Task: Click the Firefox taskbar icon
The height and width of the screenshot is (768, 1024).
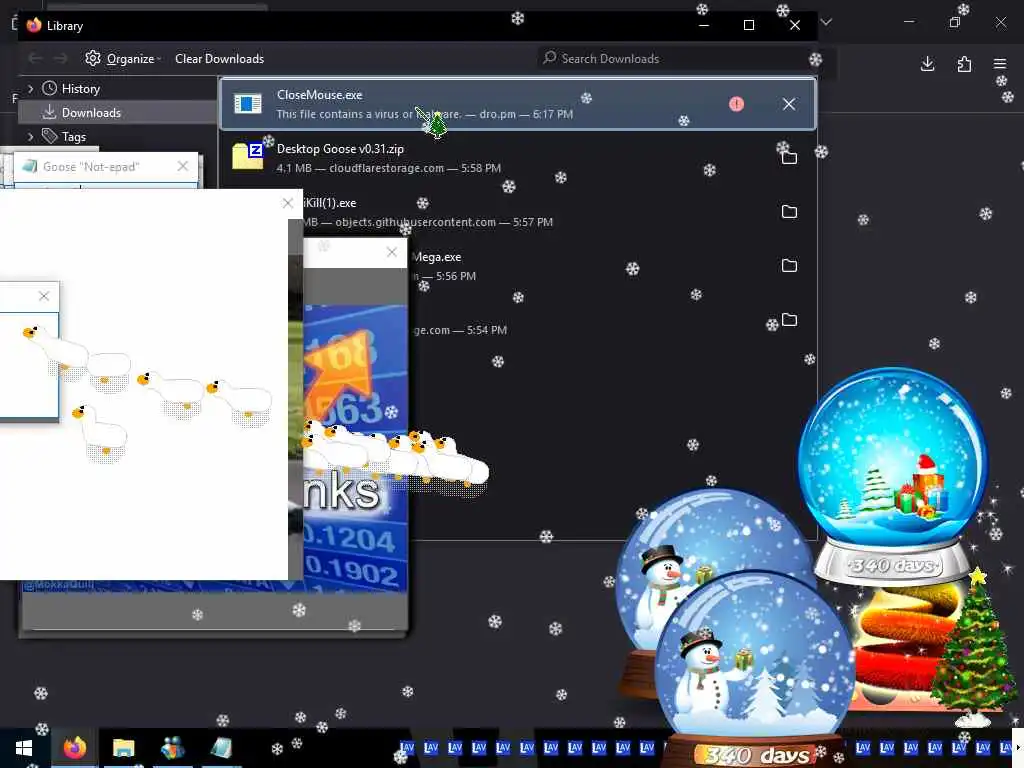Action: (74, 748)
